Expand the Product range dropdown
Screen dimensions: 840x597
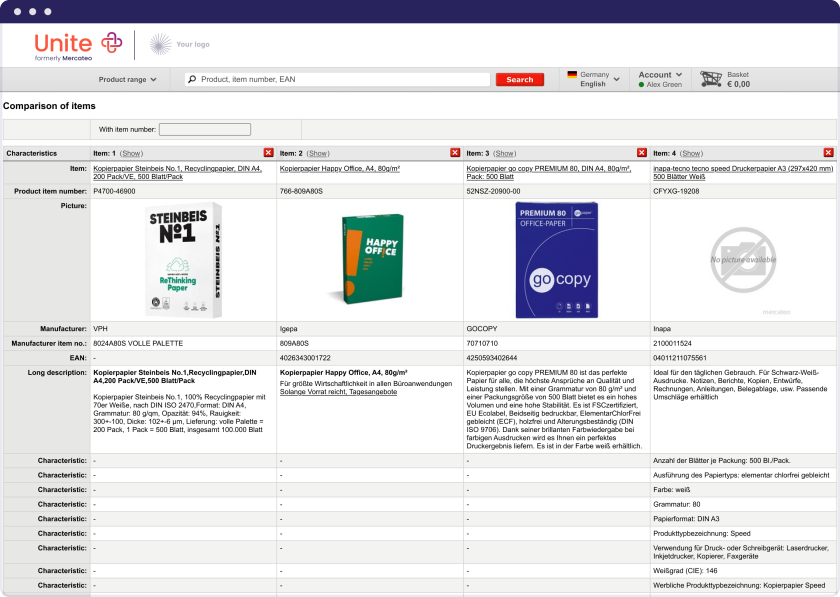coord(127,80)
